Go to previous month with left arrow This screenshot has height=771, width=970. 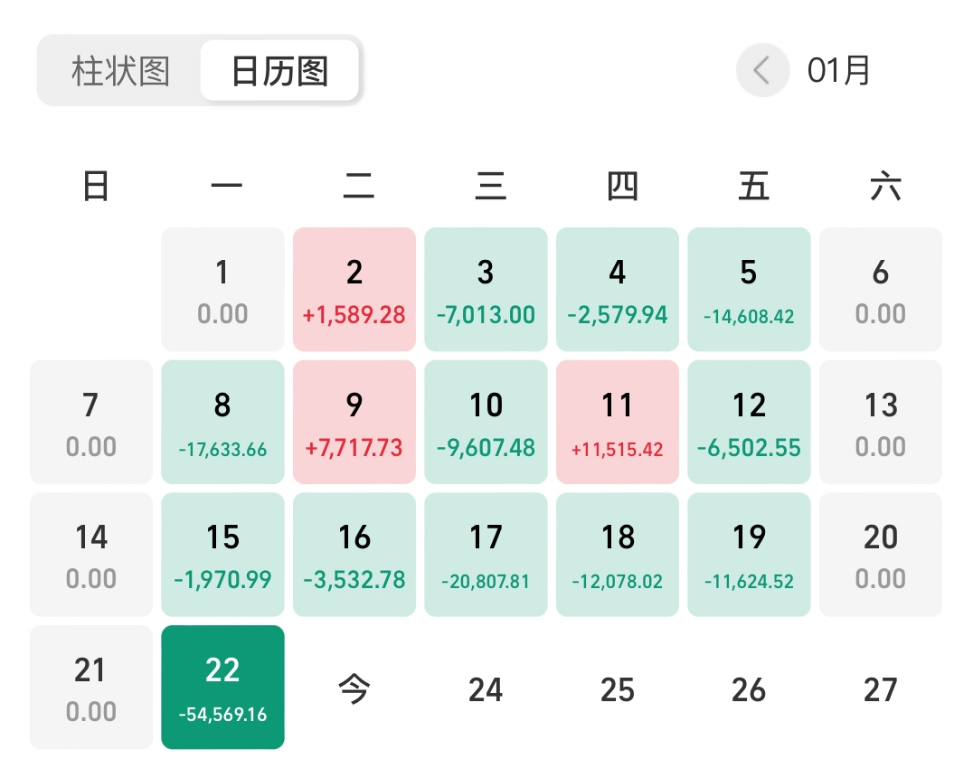click(x=762, y=70)
